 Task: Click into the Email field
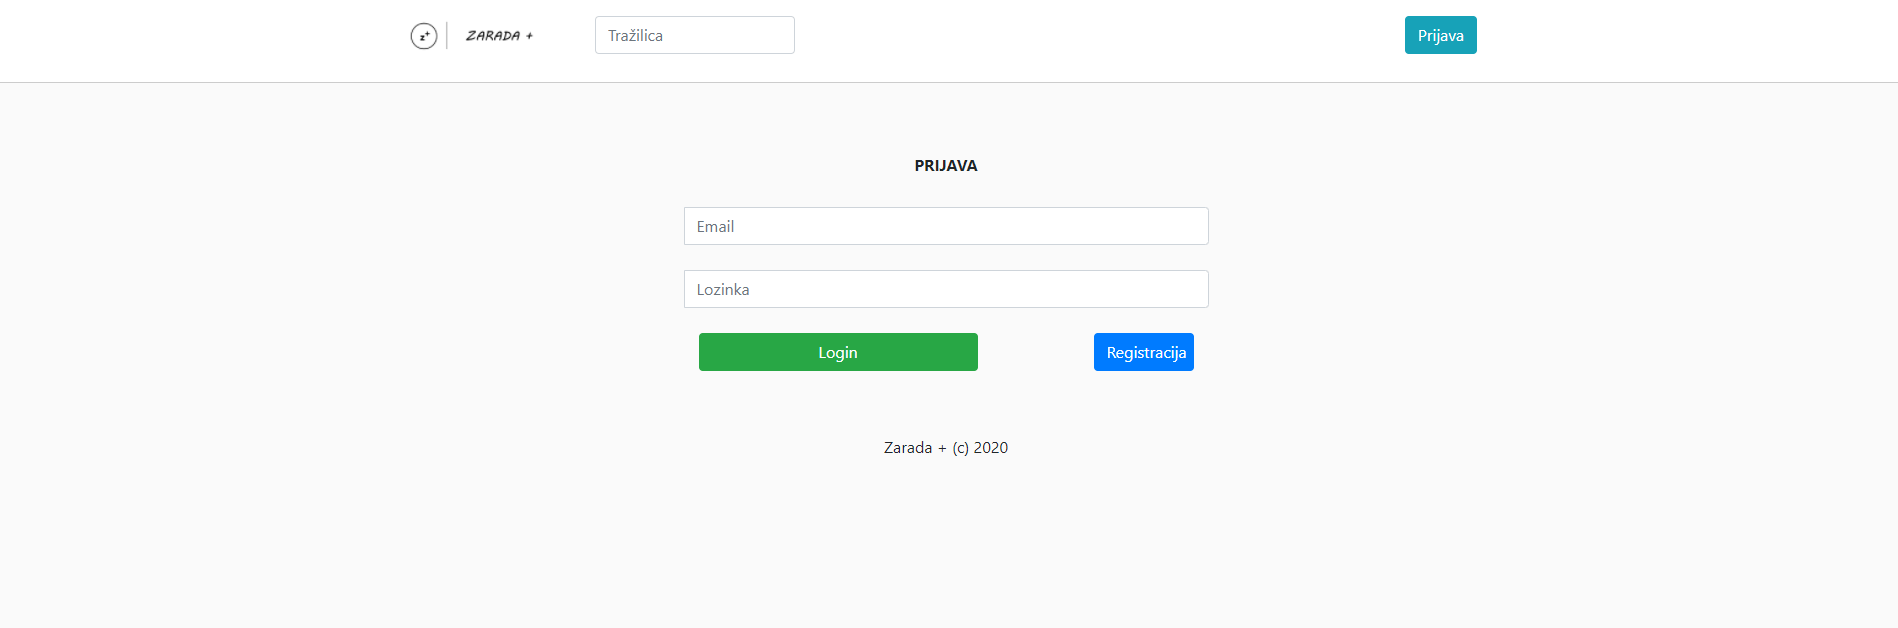(x=945, y=226)
